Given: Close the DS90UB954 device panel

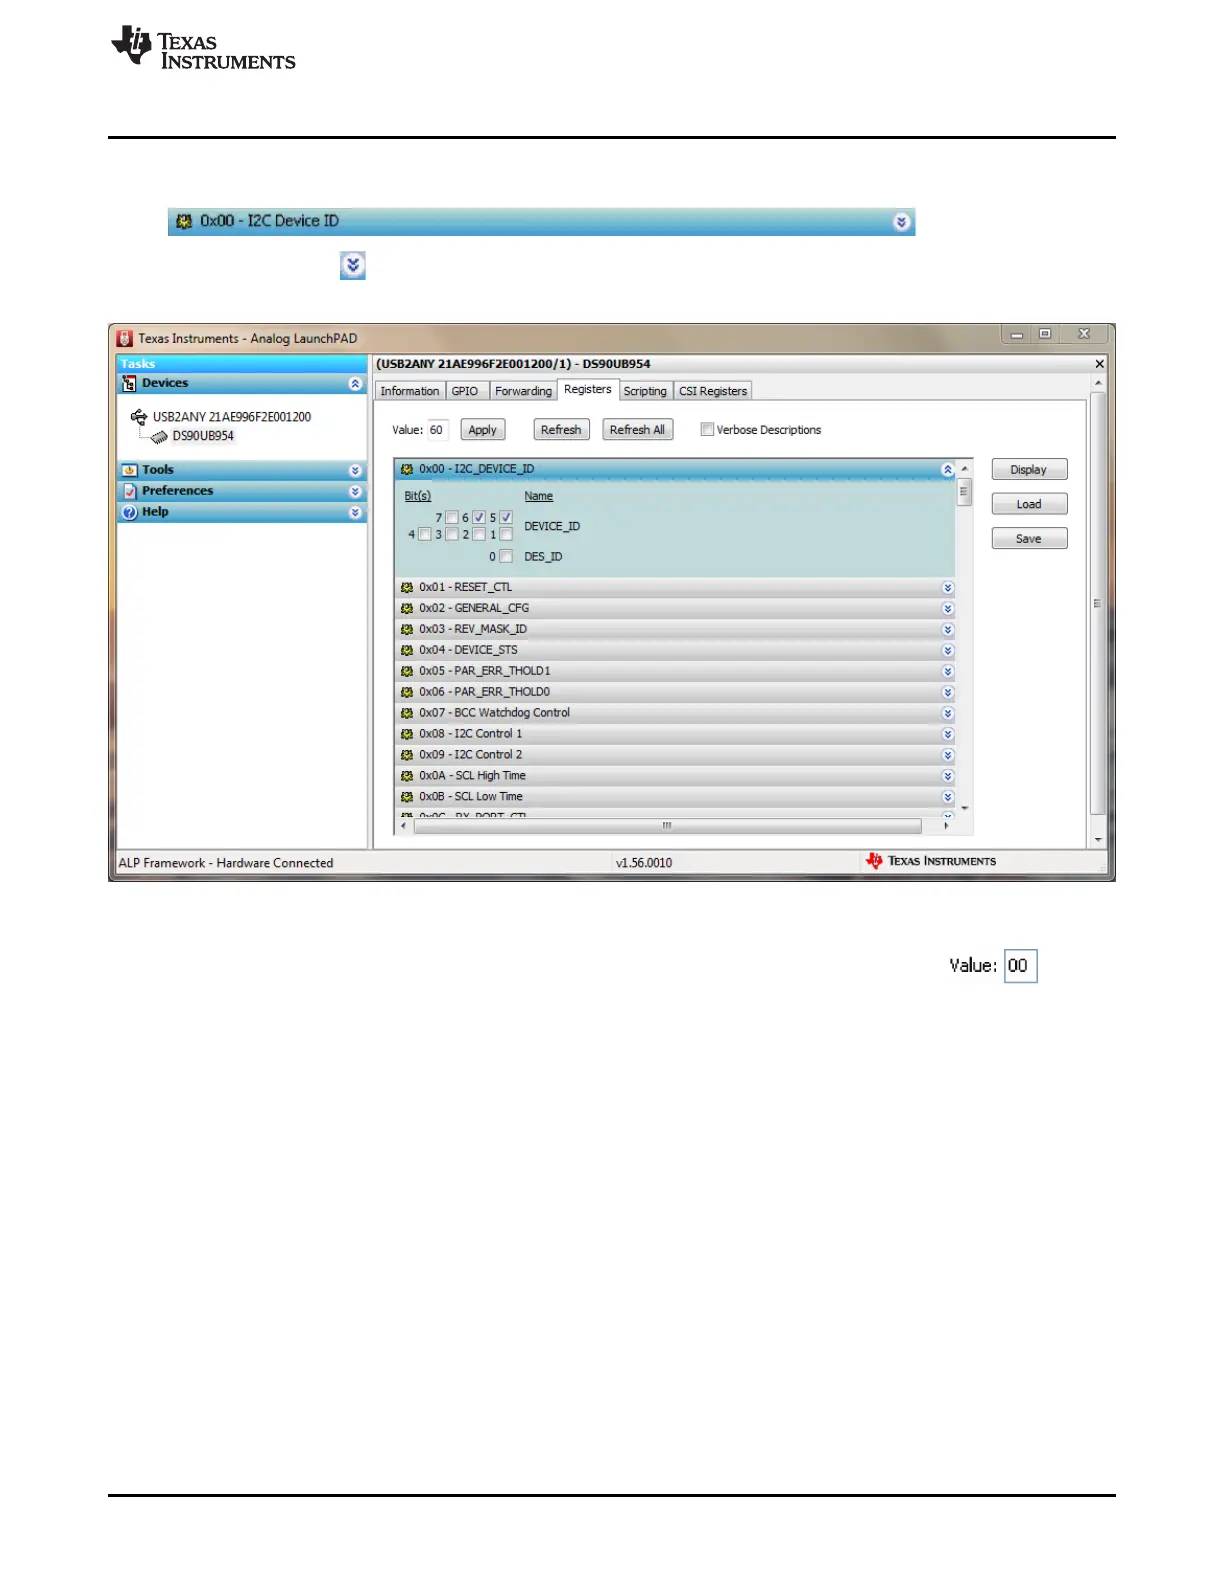Looking at the screenshot, I should point(1099,364).
